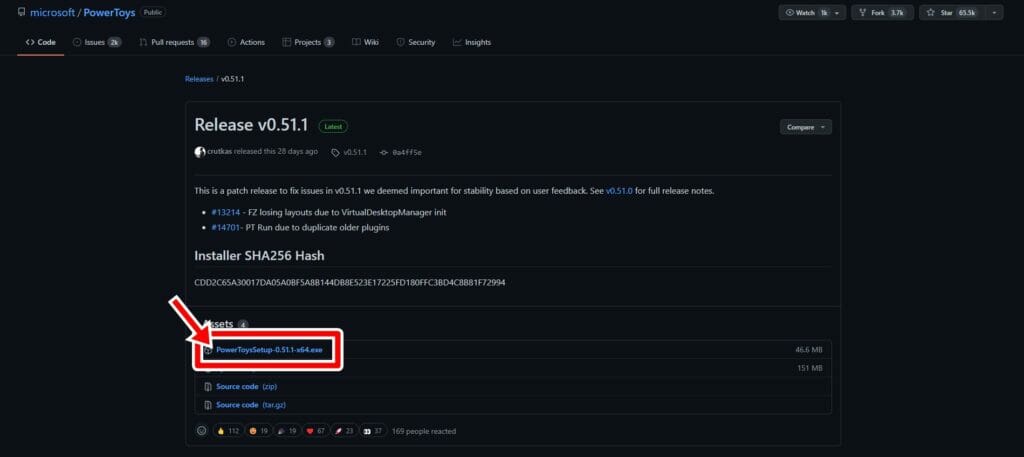This screenshot has width=1024, height=457.
Task: Download Source code (tar.gz)
Action: click(x=251, y=405)
